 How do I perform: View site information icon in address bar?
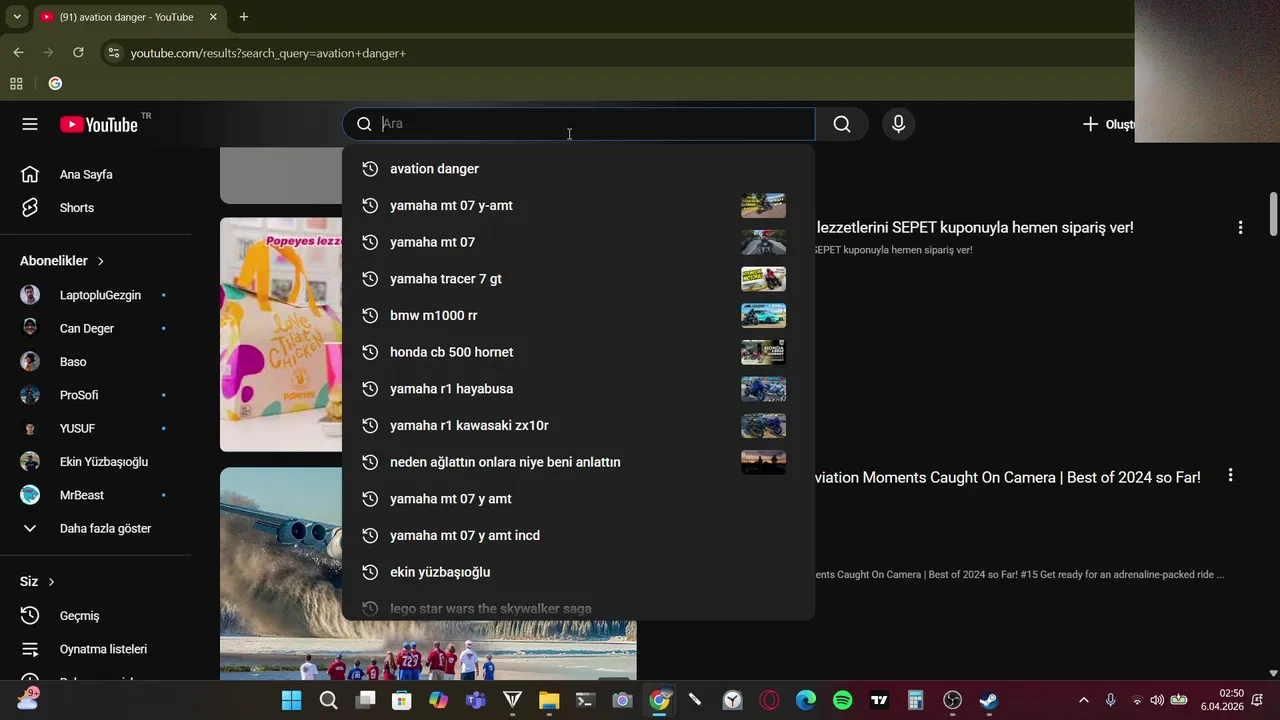[x=114, y=53]
